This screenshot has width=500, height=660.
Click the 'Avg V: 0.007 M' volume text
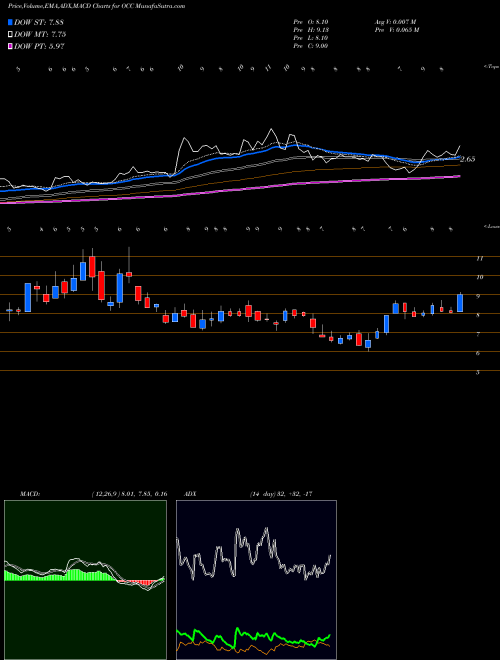395,22
